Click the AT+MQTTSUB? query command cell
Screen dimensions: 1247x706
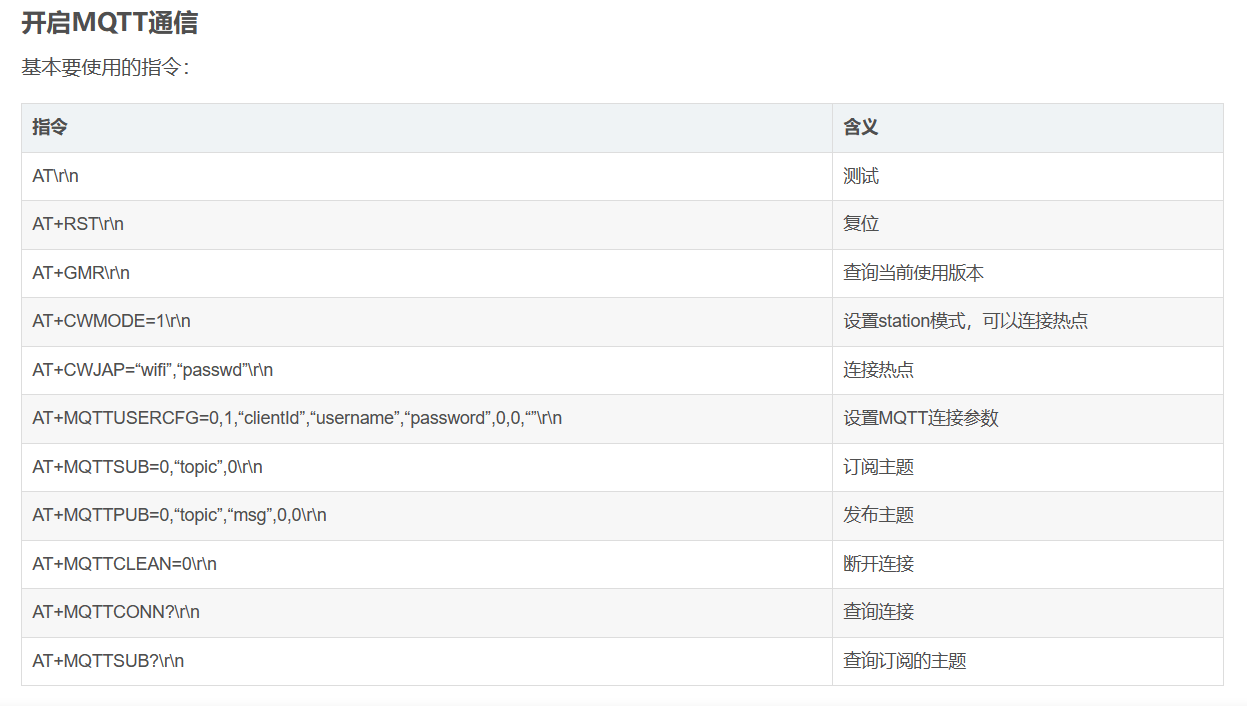[108, 661]
